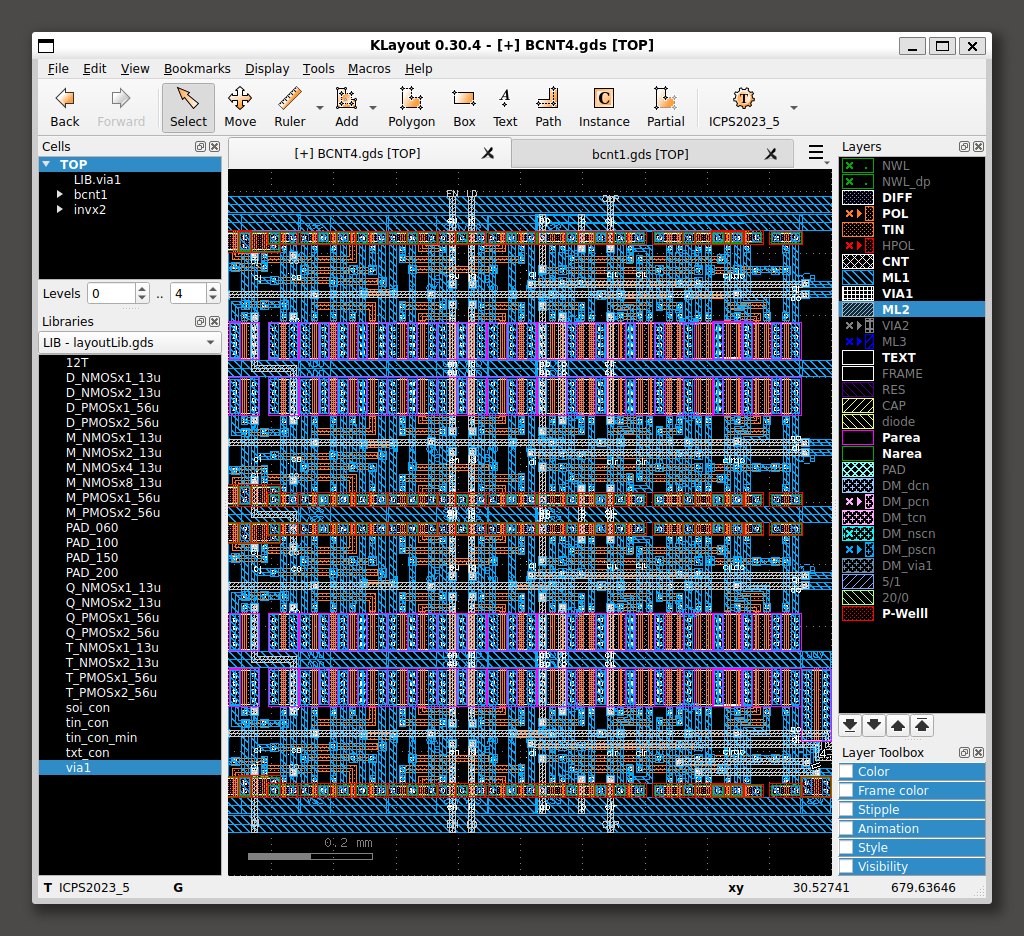Expand the bcnt1 cell tree node
Image resolution: width=1024 pixels, height=936 pixels.
pyautogui.click(x=60, y=194)
